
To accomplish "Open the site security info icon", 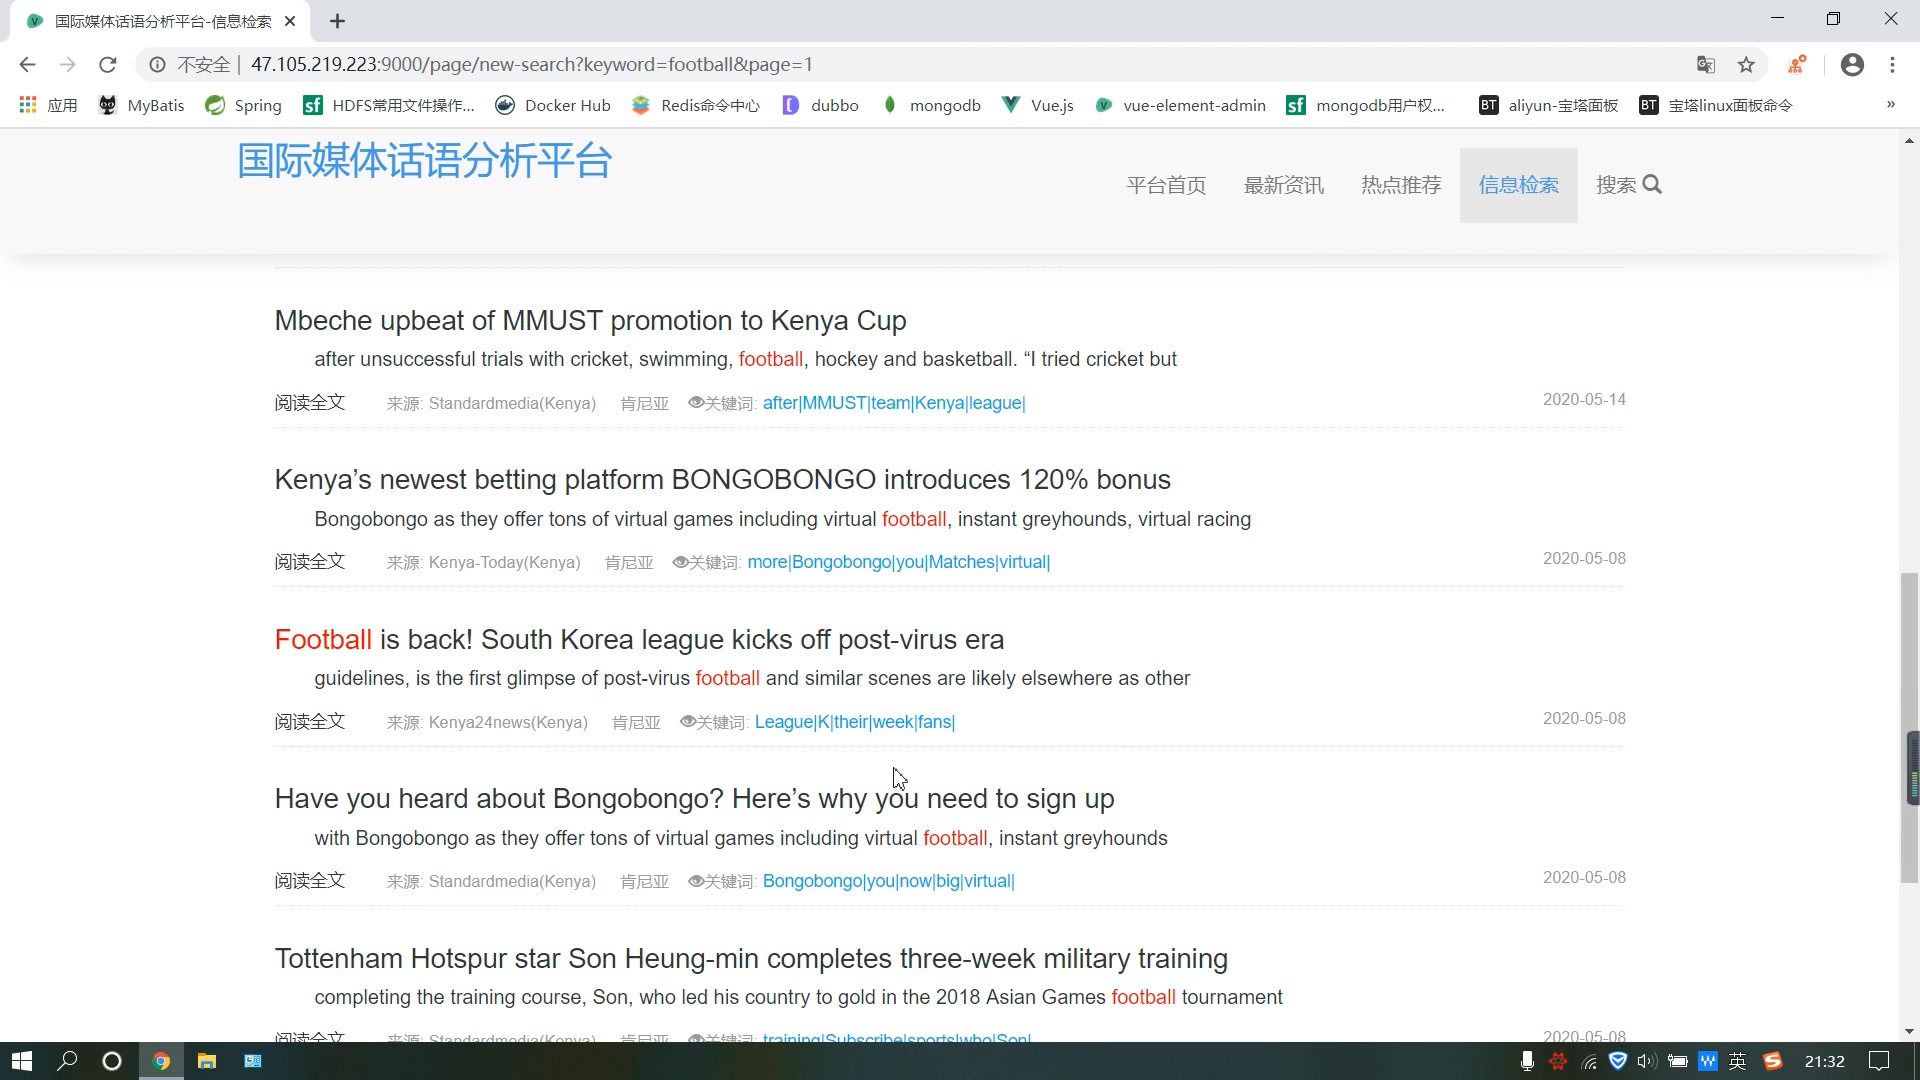I will pyautogui.click(x=157, y=65).
